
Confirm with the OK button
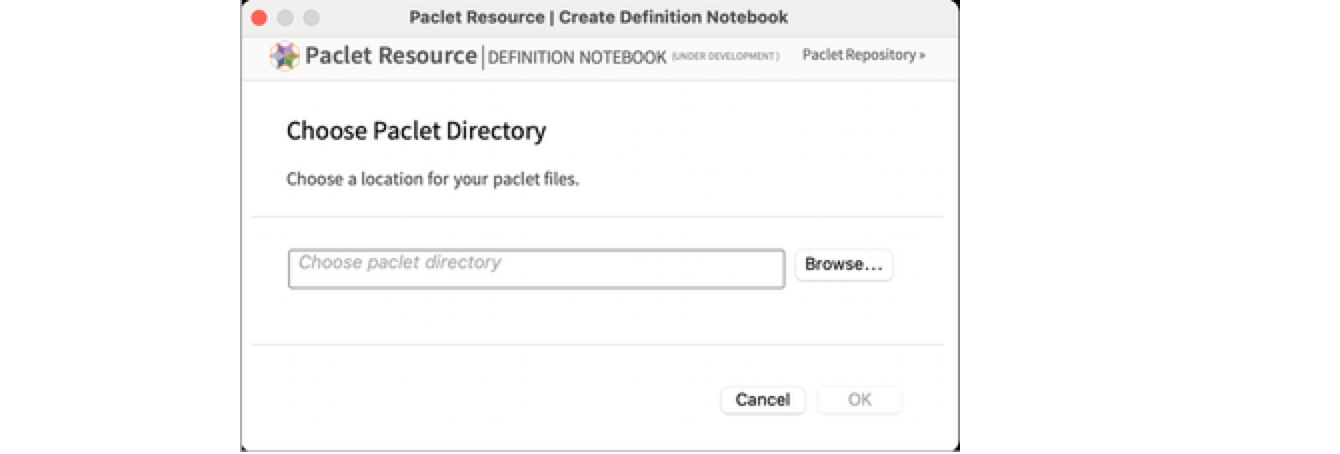tap(860, 400)
